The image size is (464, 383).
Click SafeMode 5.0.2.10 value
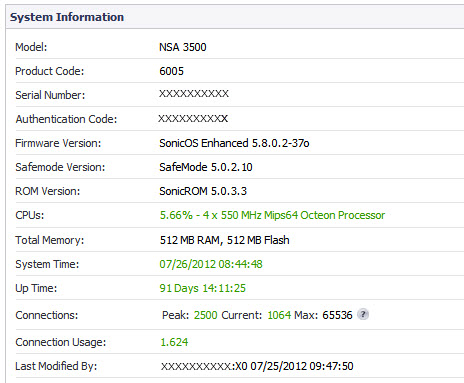point(206,167)
